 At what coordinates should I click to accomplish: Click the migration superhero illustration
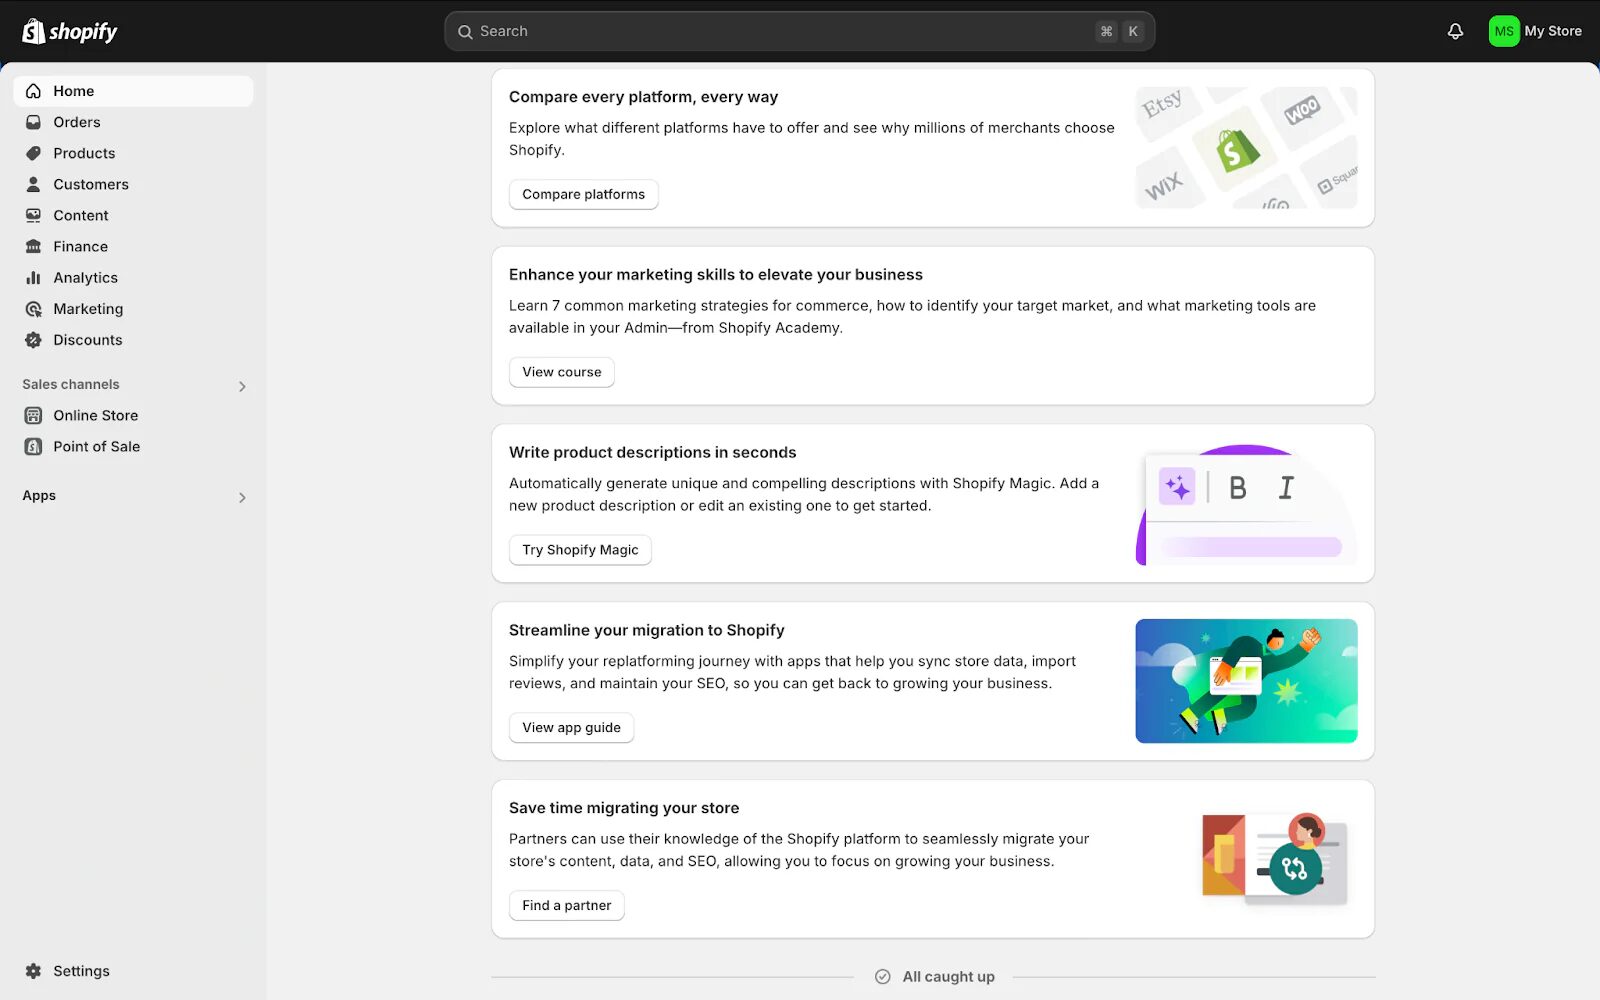[1246, 681]
